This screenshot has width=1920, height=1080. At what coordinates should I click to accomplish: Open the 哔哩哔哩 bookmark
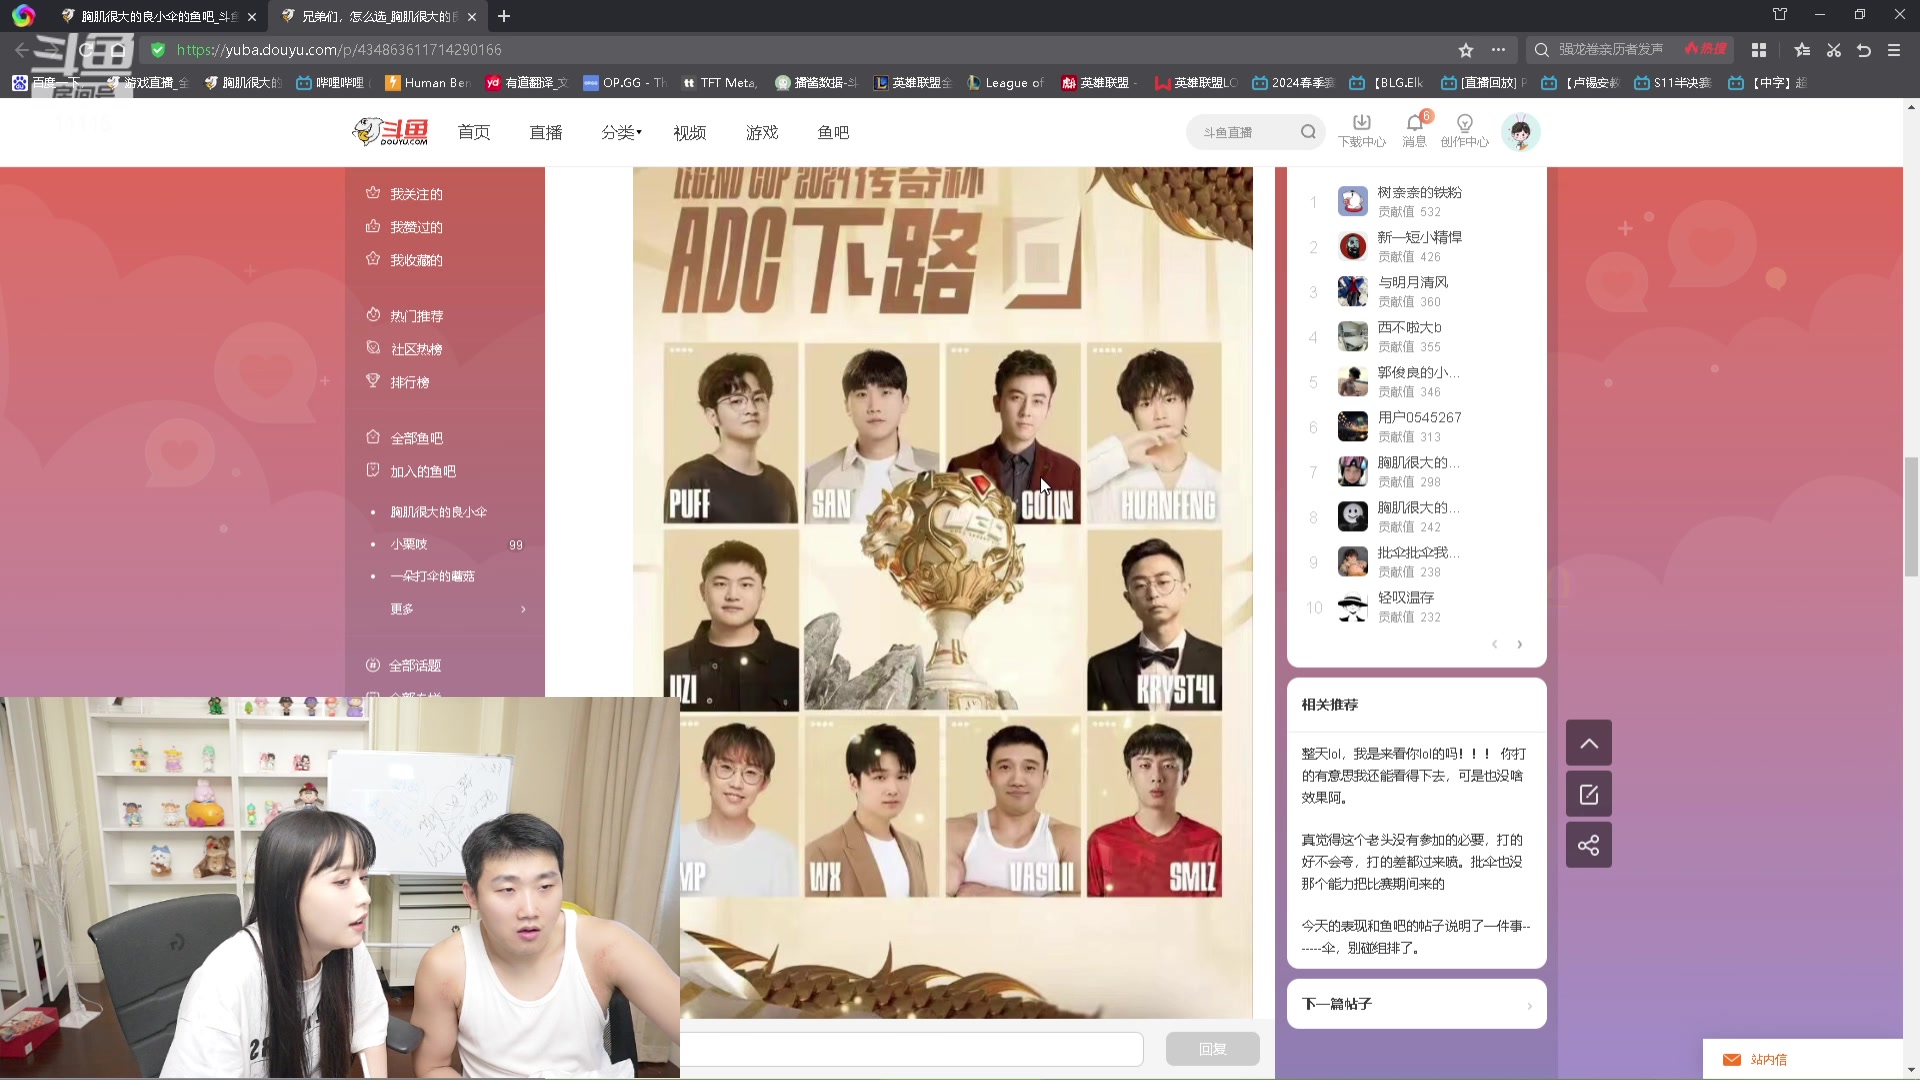(x=331, y=83)
